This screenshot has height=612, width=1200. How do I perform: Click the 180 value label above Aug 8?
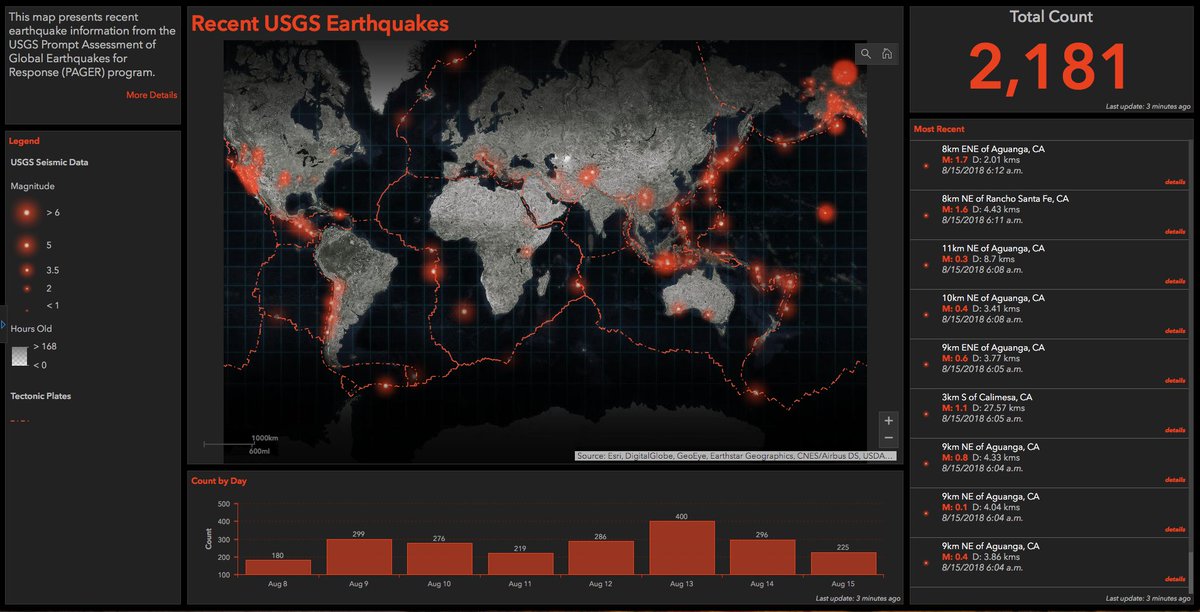(x=278, y=555)
